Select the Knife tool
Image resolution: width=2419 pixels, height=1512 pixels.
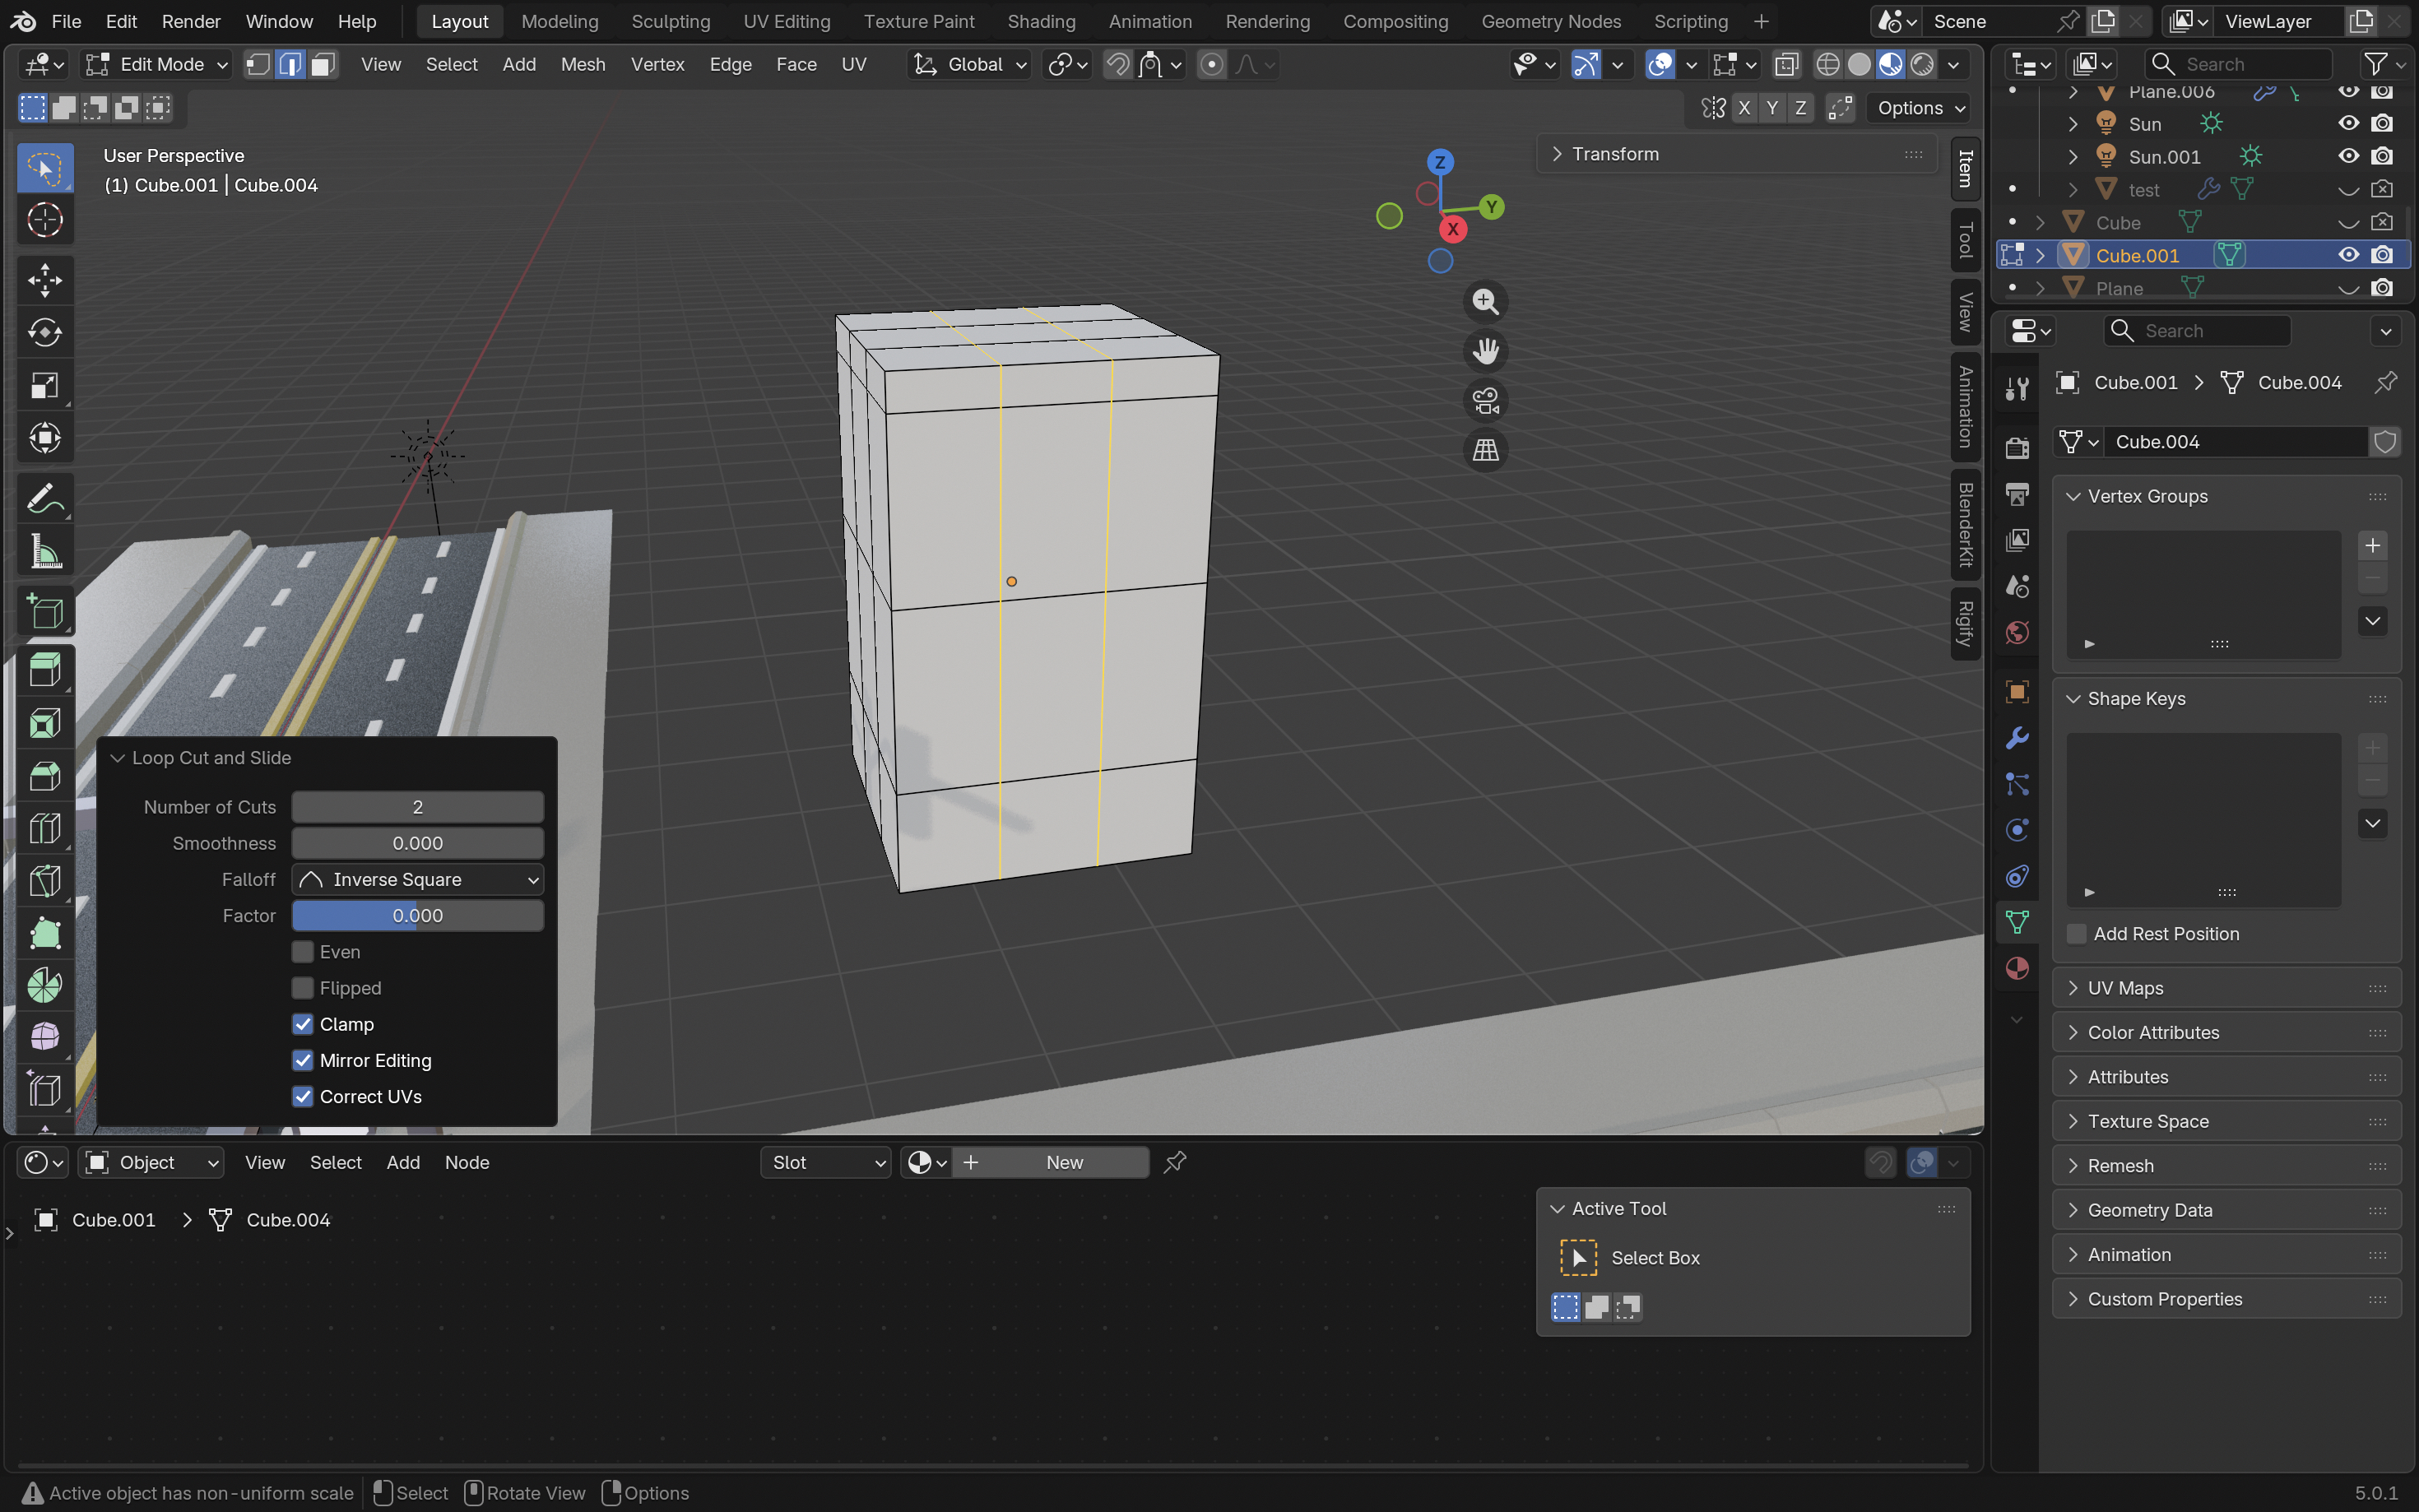(x=45, y=880)
